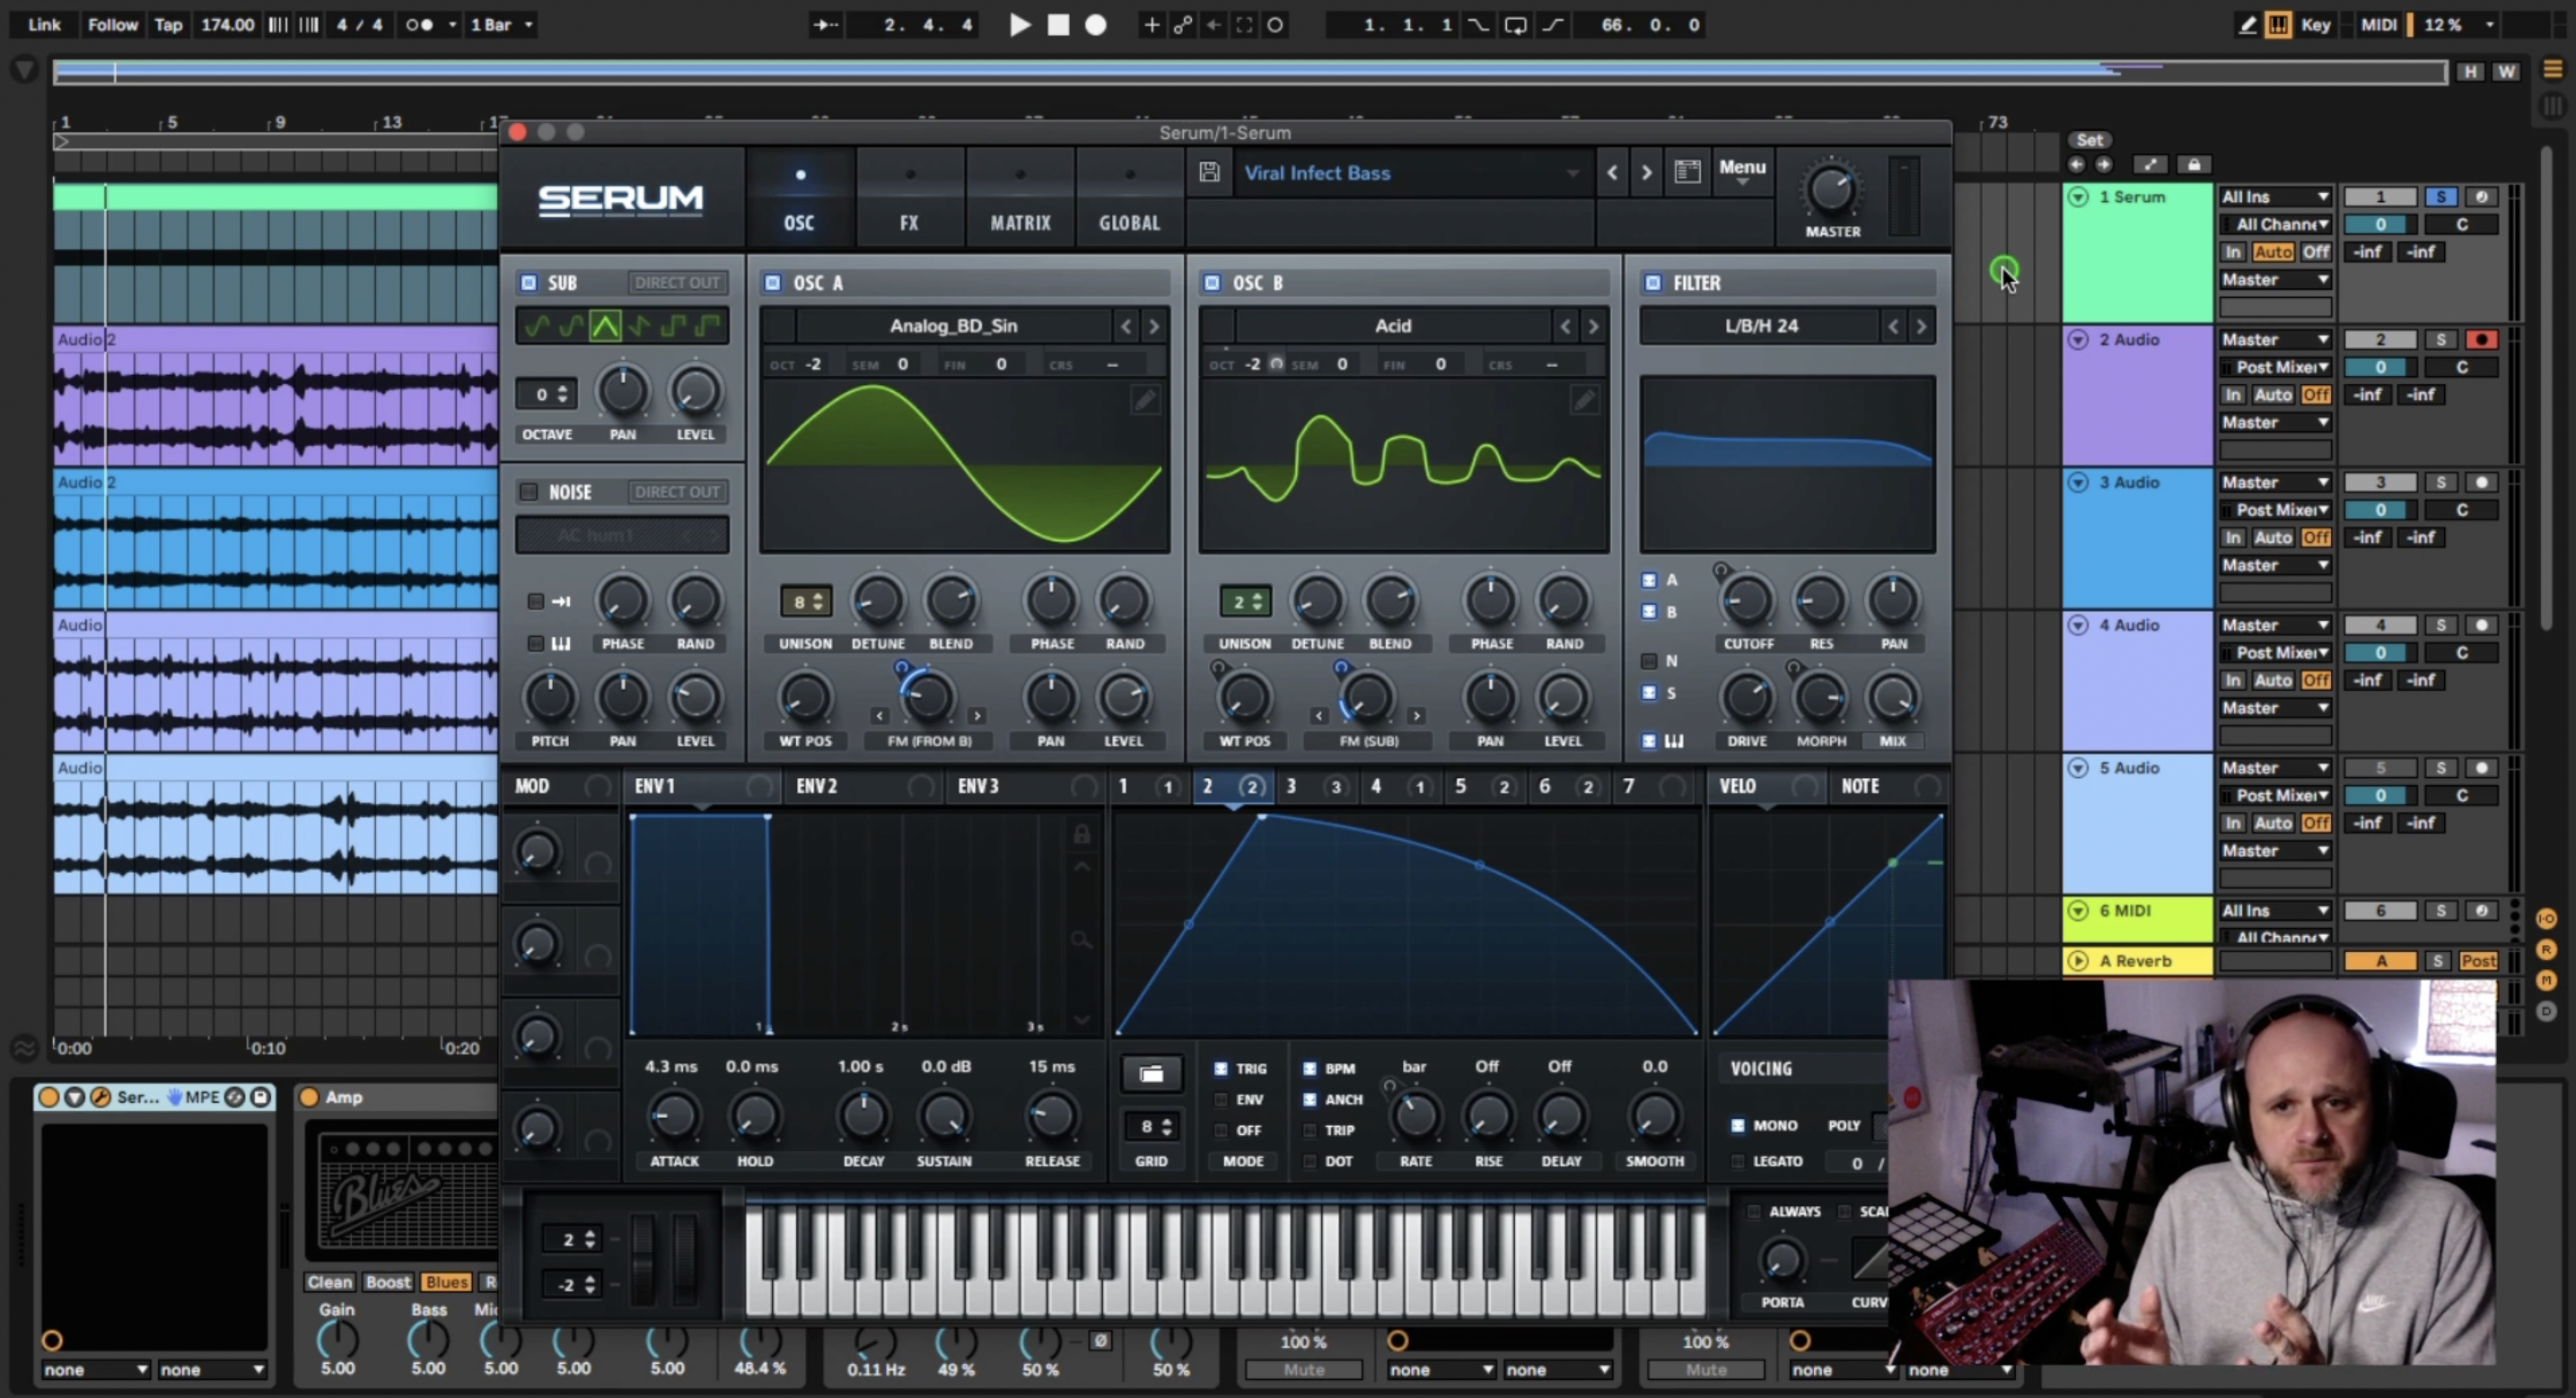Click the Set locator button

2089,140
